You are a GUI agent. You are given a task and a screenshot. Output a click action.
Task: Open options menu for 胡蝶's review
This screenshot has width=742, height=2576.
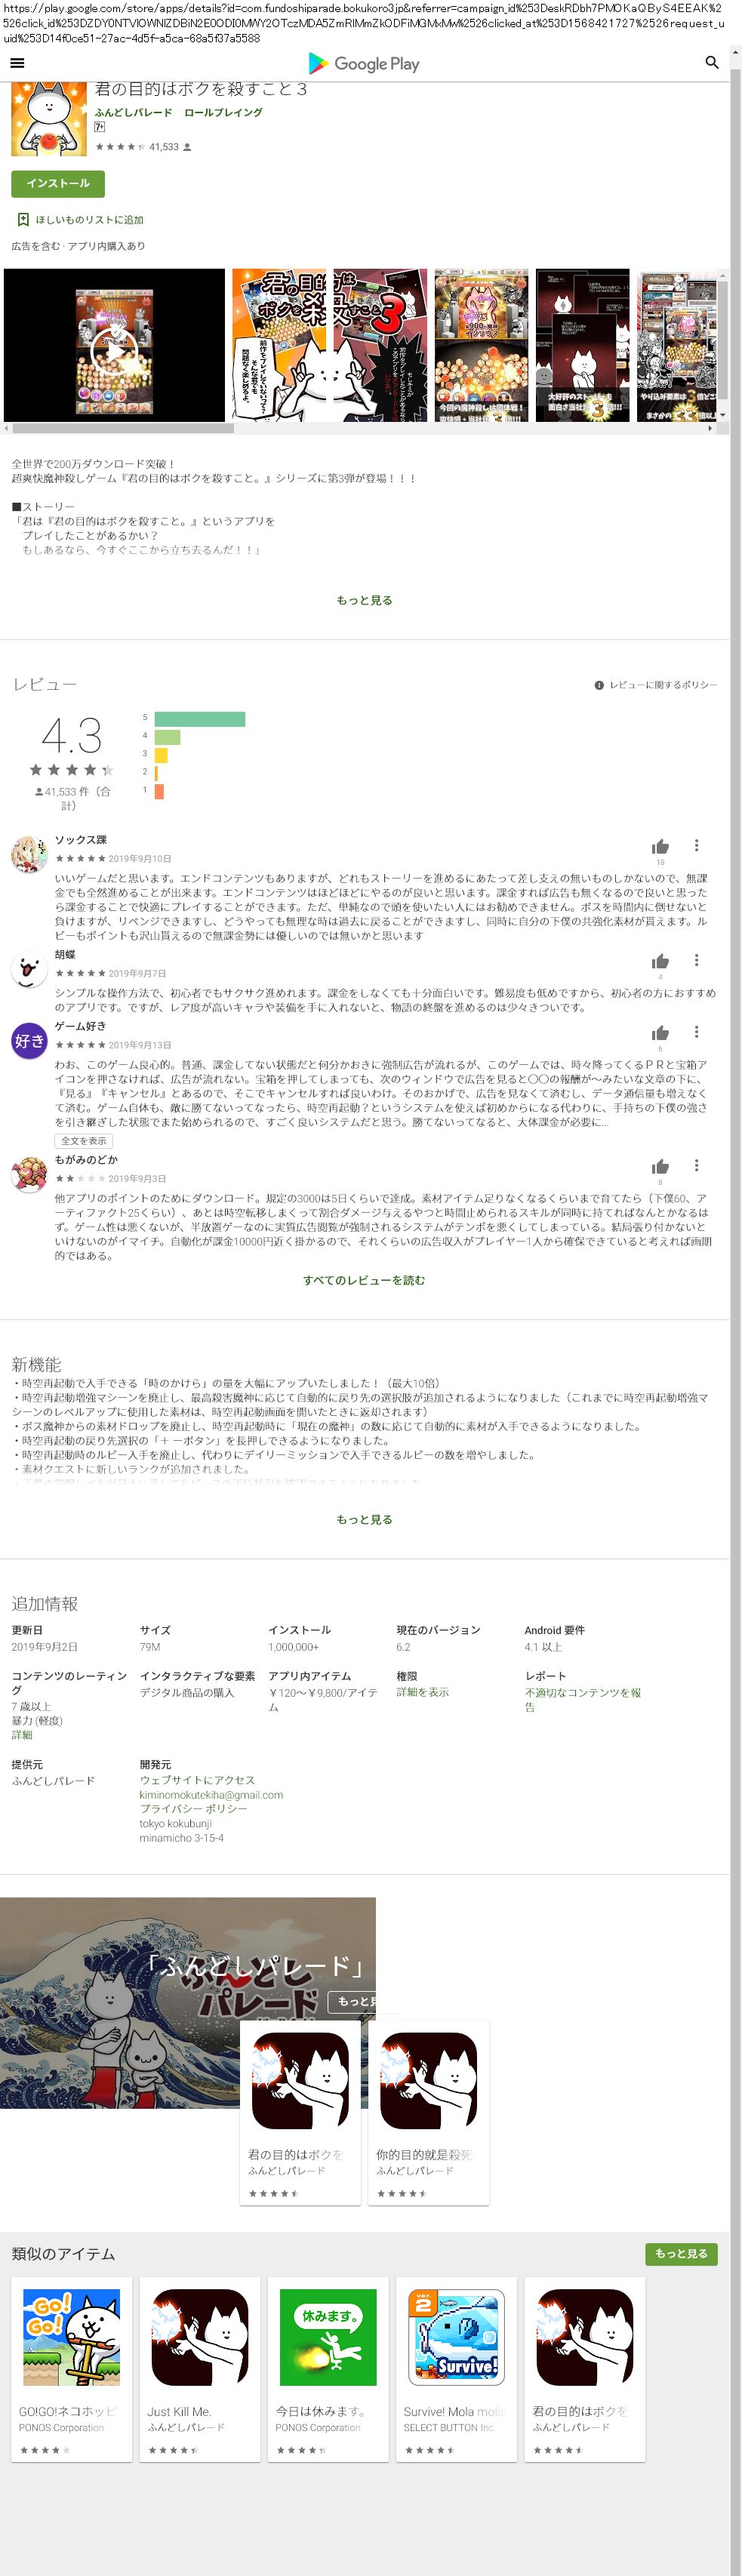[696, 961]
